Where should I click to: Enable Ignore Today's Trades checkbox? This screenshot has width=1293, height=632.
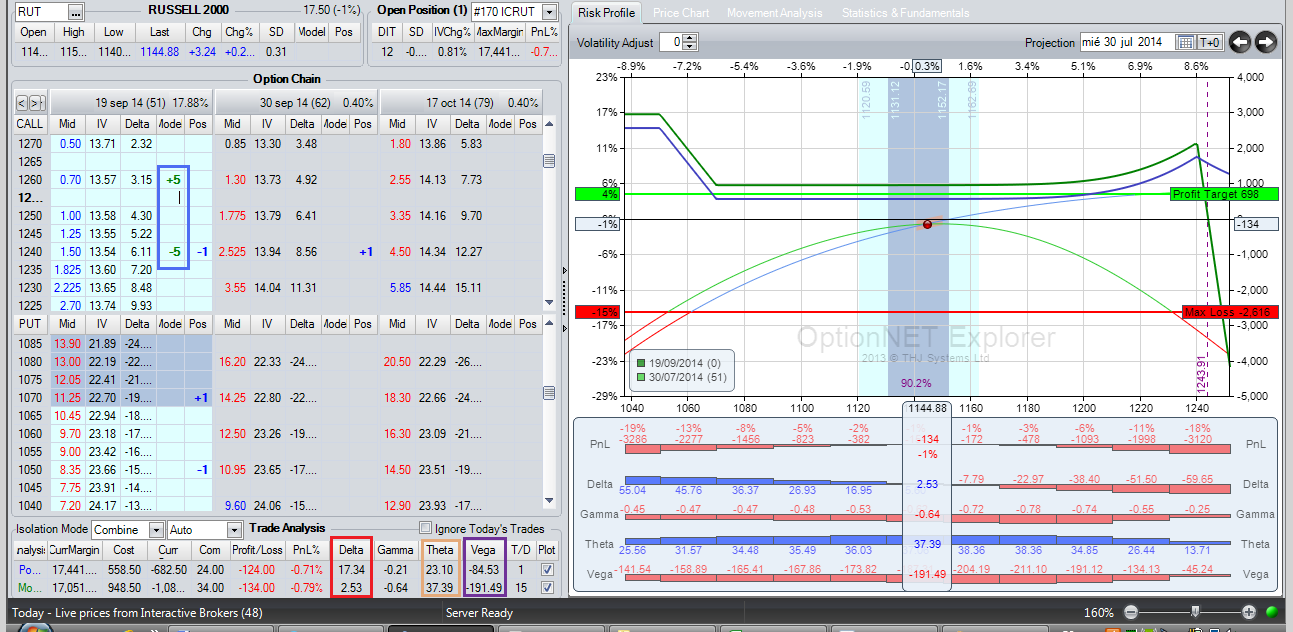point(426,528)
